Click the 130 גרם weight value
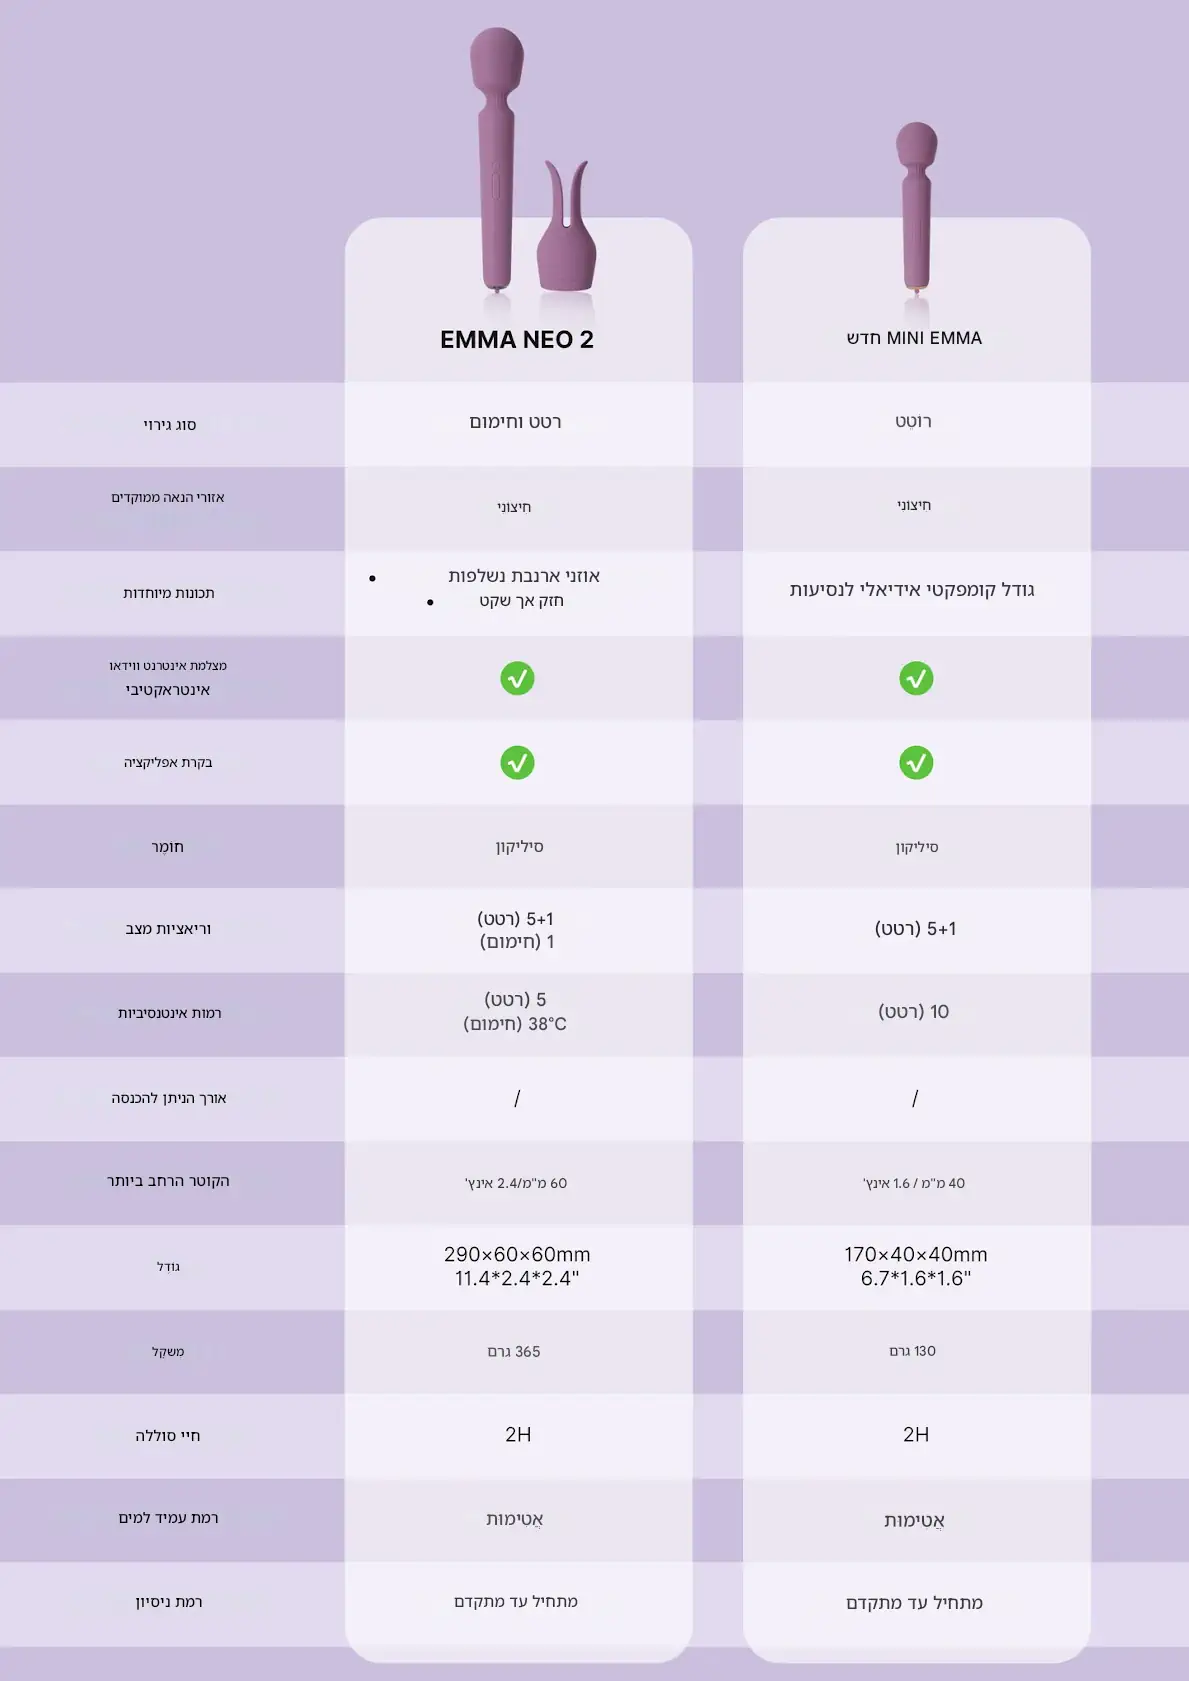This screenshot has height=1681, width=1189. tap(913, 1351)
